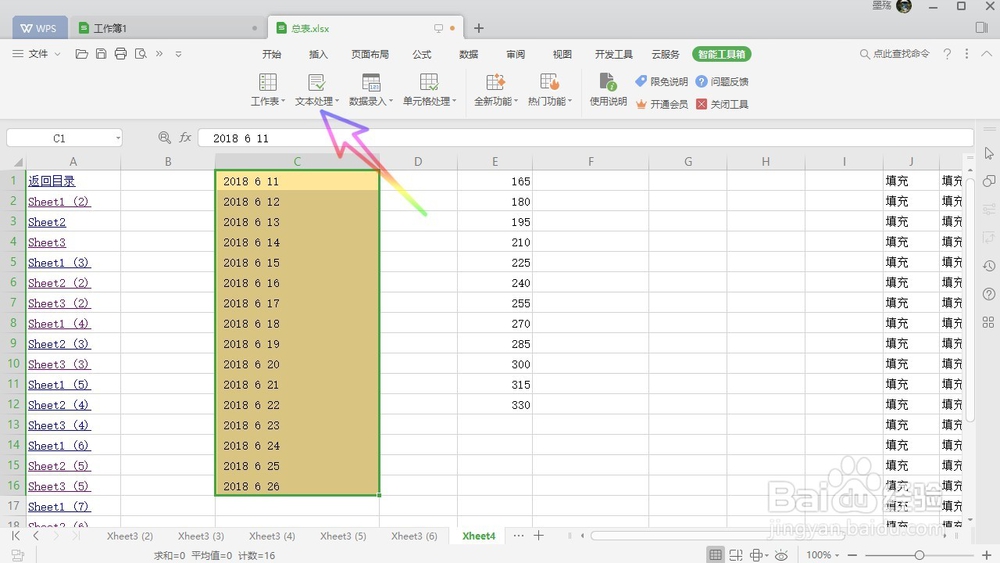Viewport: 1000px width, 563px height.
Task: Open the quick access toolbar customize dropdown
Action: (x=179, y=54)
